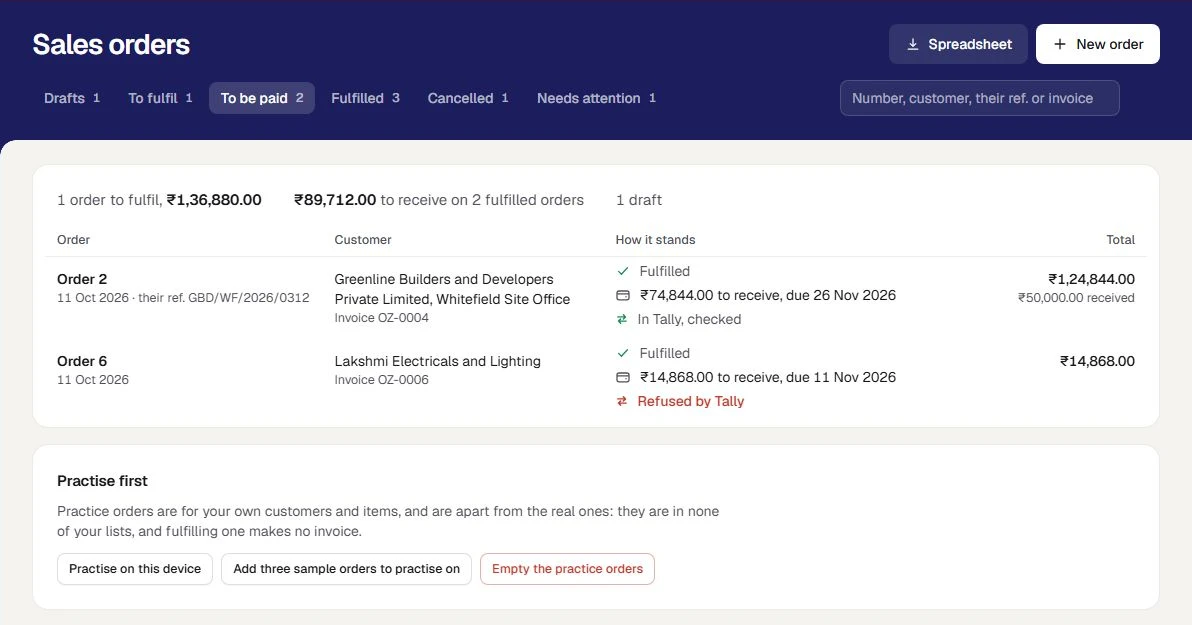Create a New order
This screenshot has width=1192, height=625.
pyautogui.click(x=1098, y=44)
